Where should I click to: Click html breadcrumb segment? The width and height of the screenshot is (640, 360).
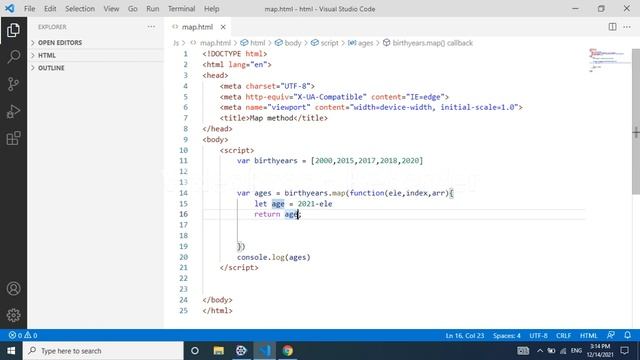coord(257,43)
